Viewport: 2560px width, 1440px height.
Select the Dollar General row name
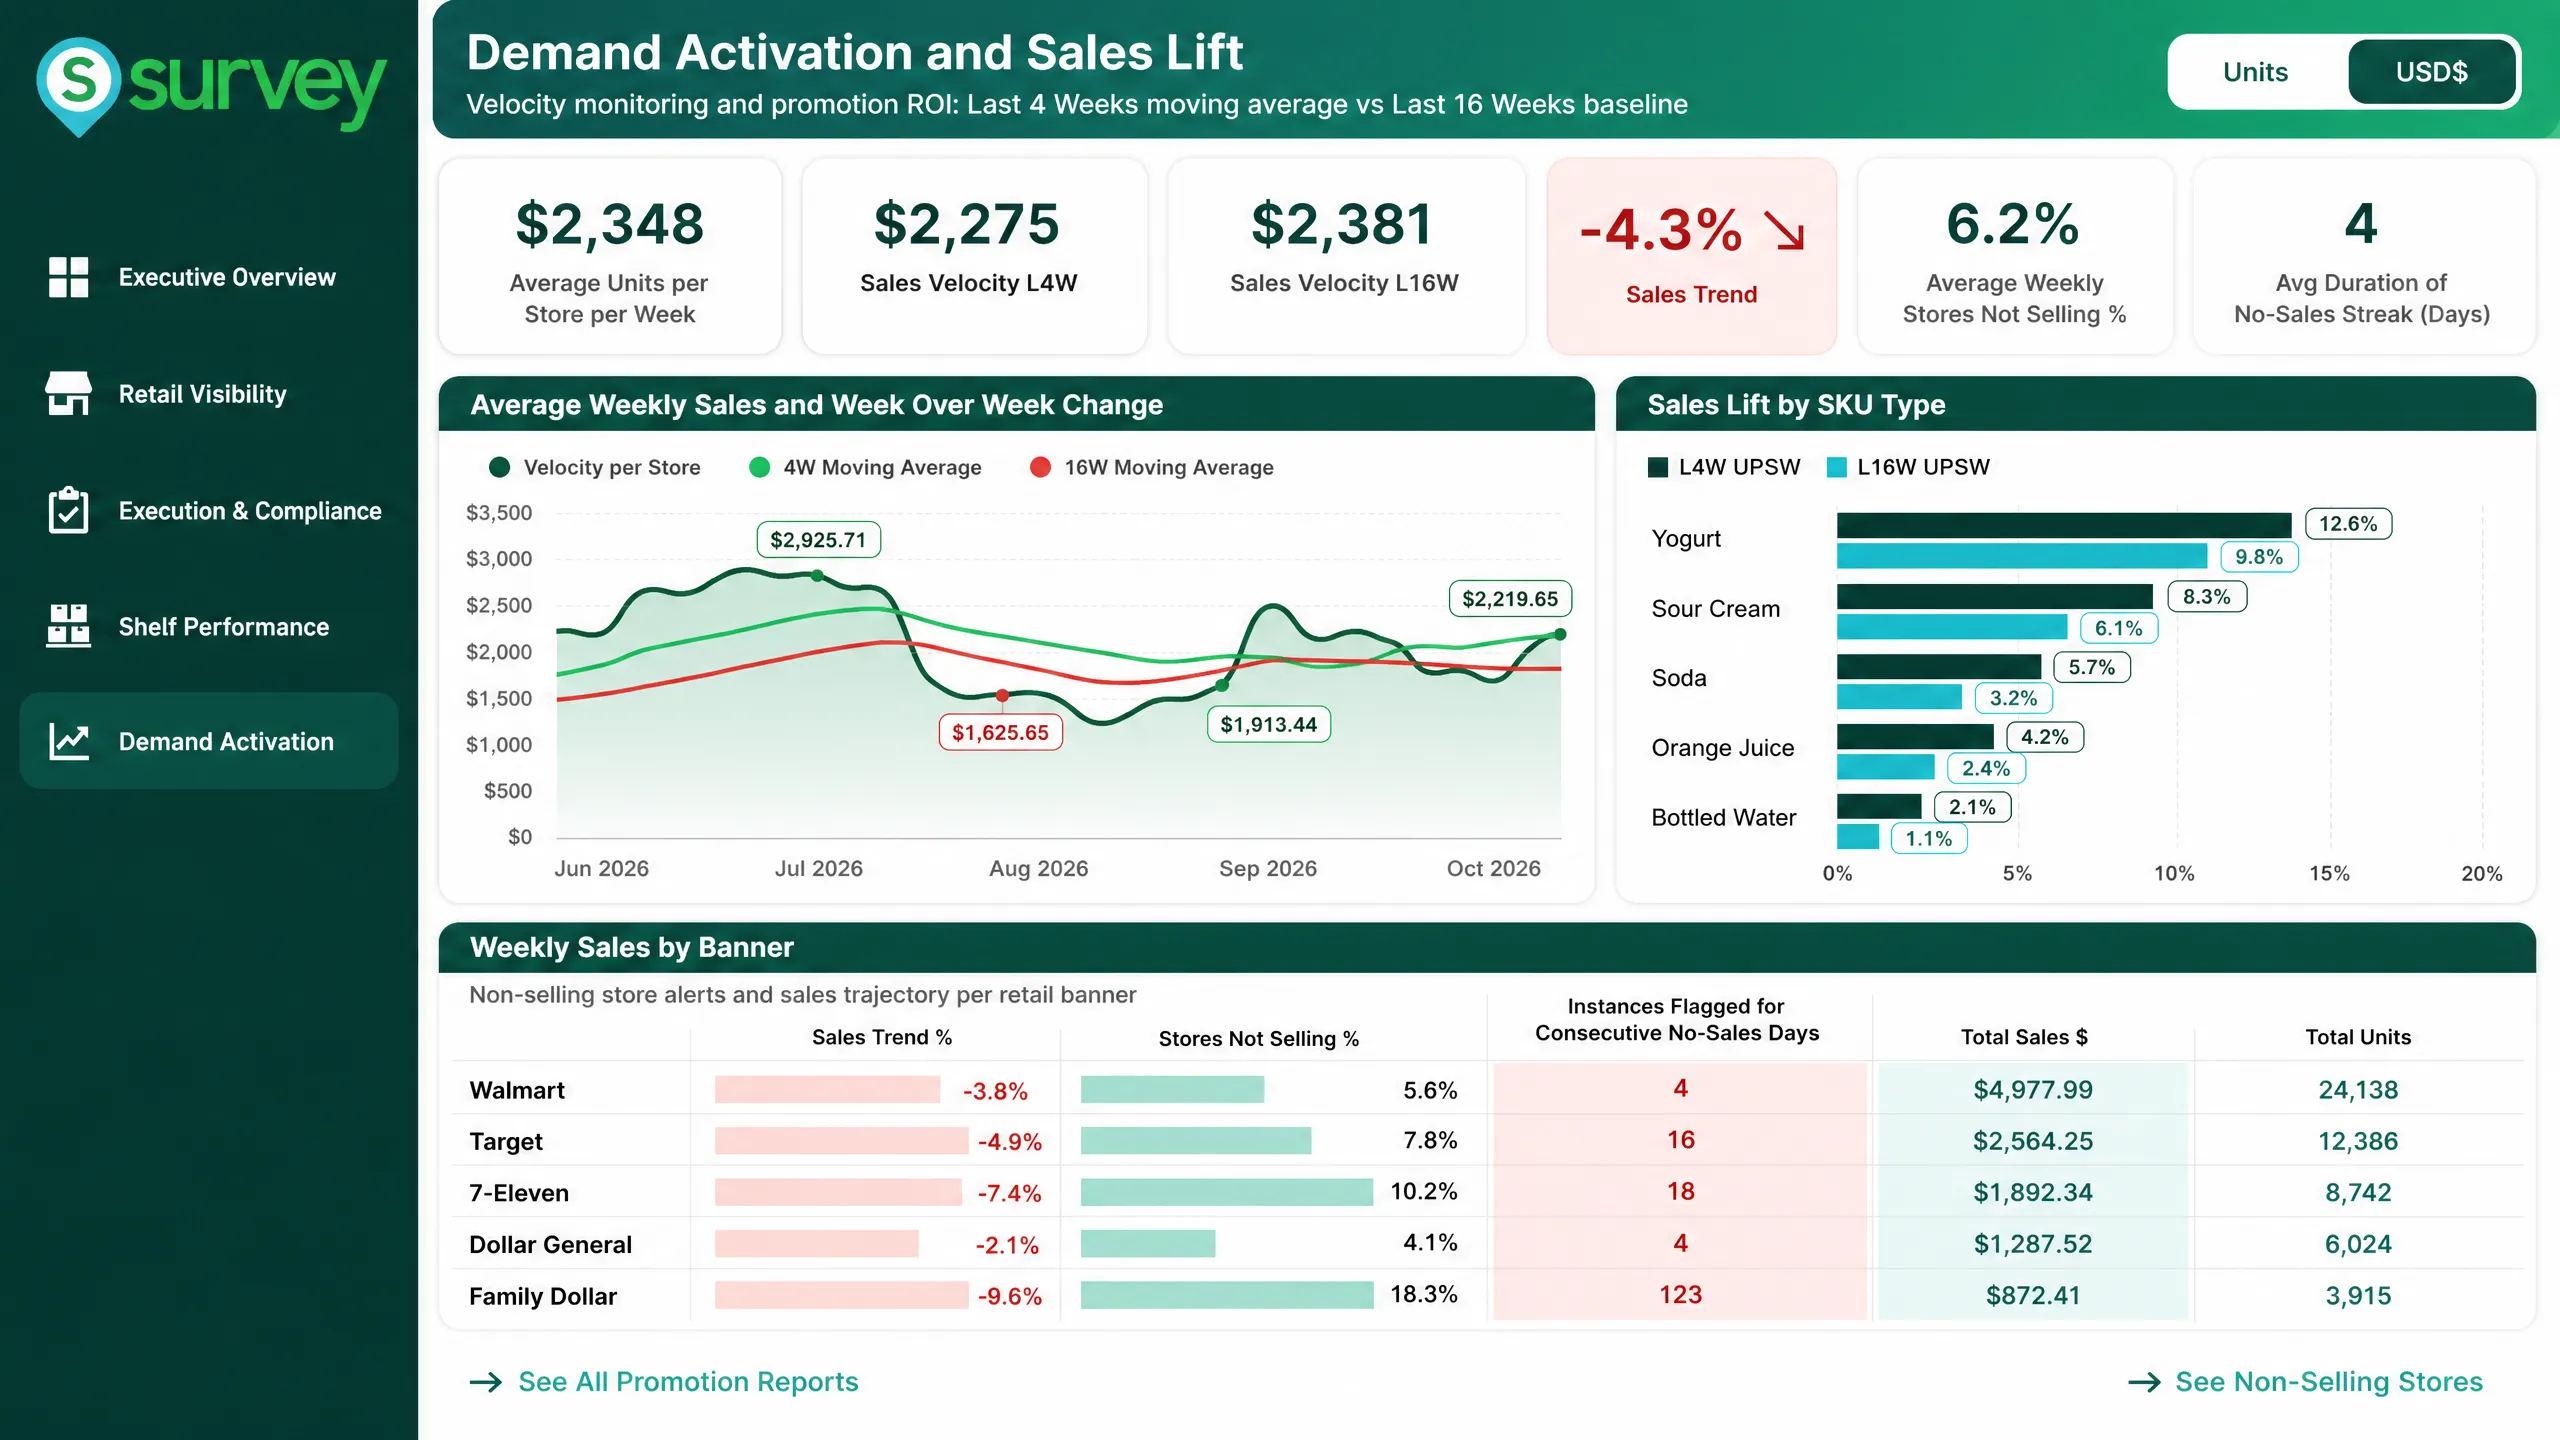point(550,1245)
